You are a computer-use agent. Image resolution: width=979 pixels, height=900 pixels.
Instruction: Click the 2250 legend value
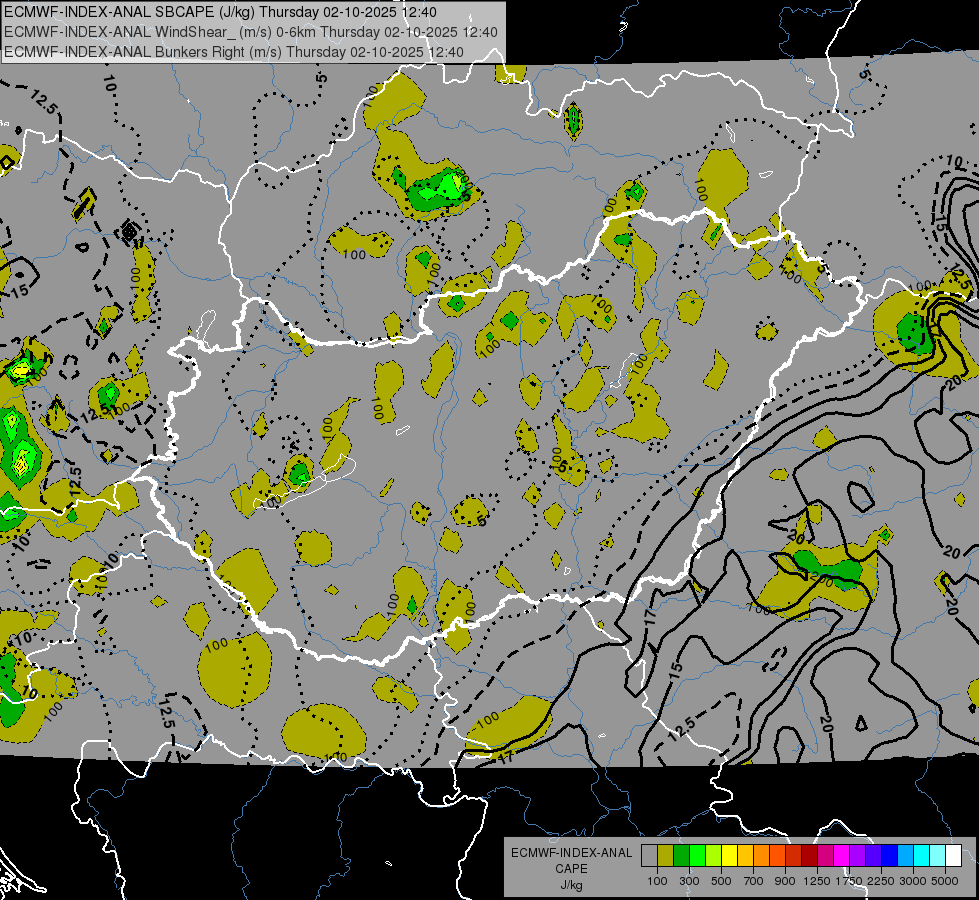(880, 881)
